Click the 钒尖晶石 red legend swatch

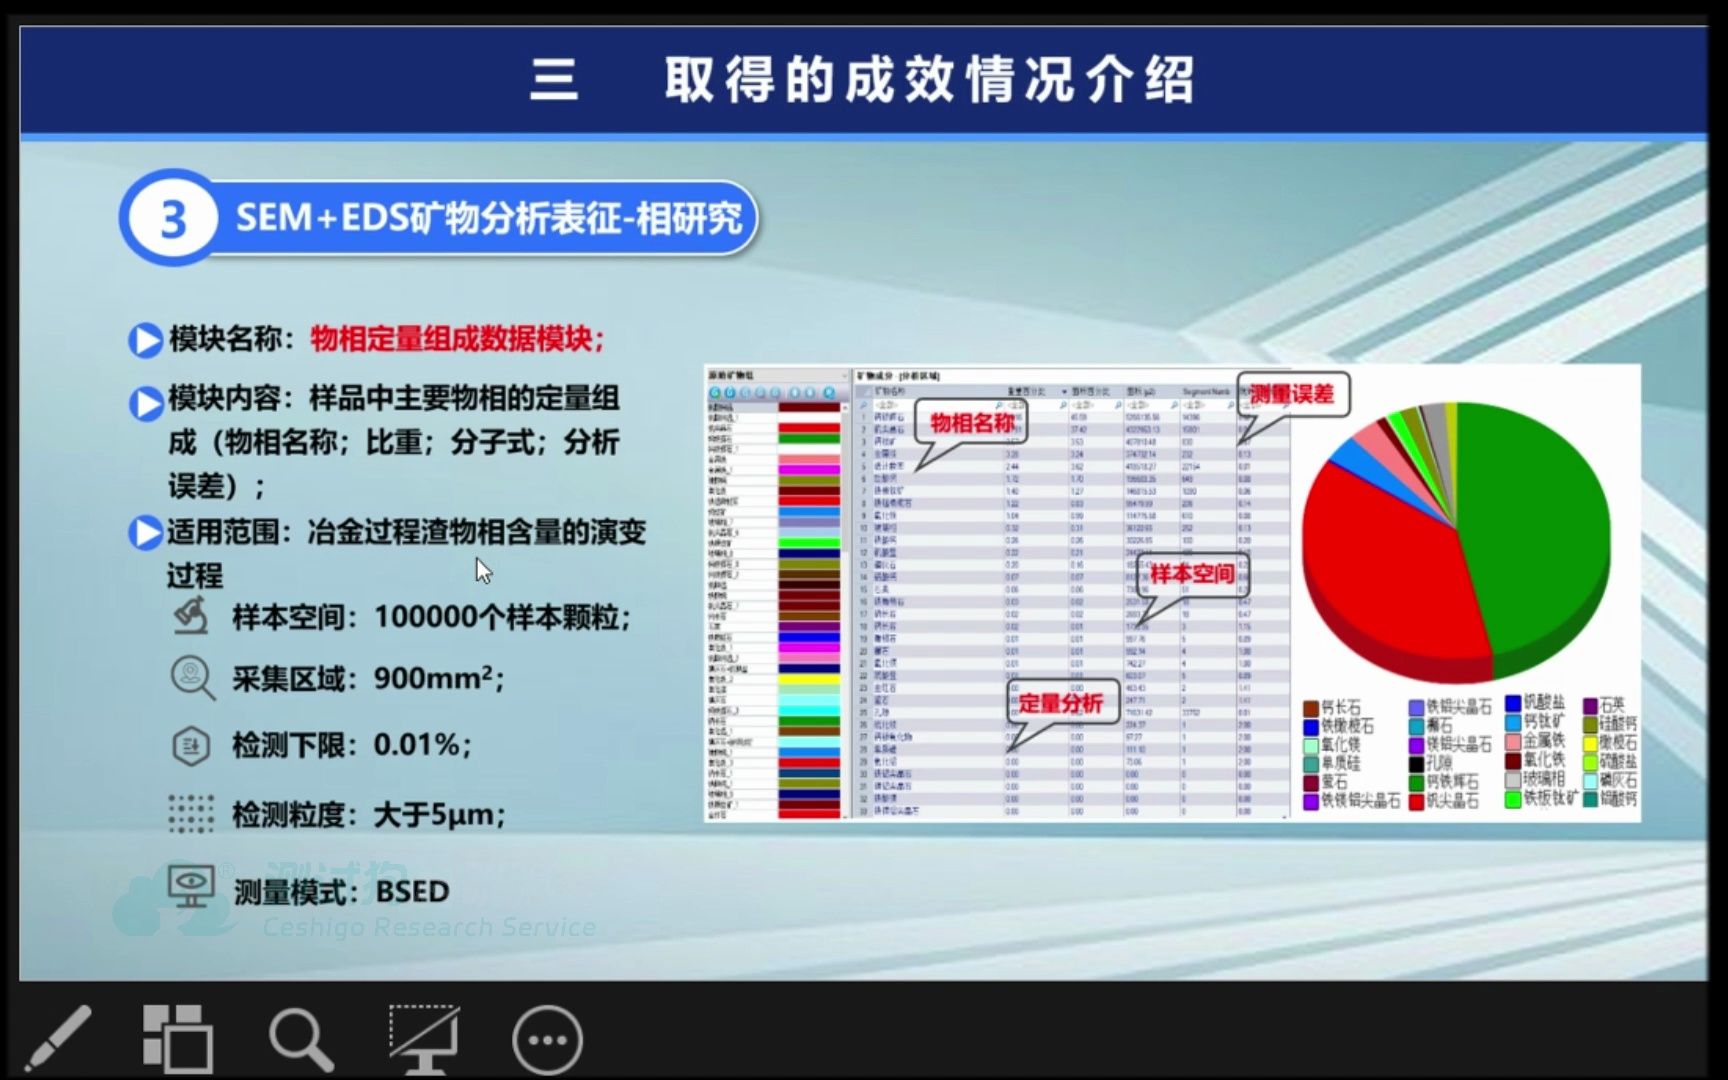pos(1417,801)
